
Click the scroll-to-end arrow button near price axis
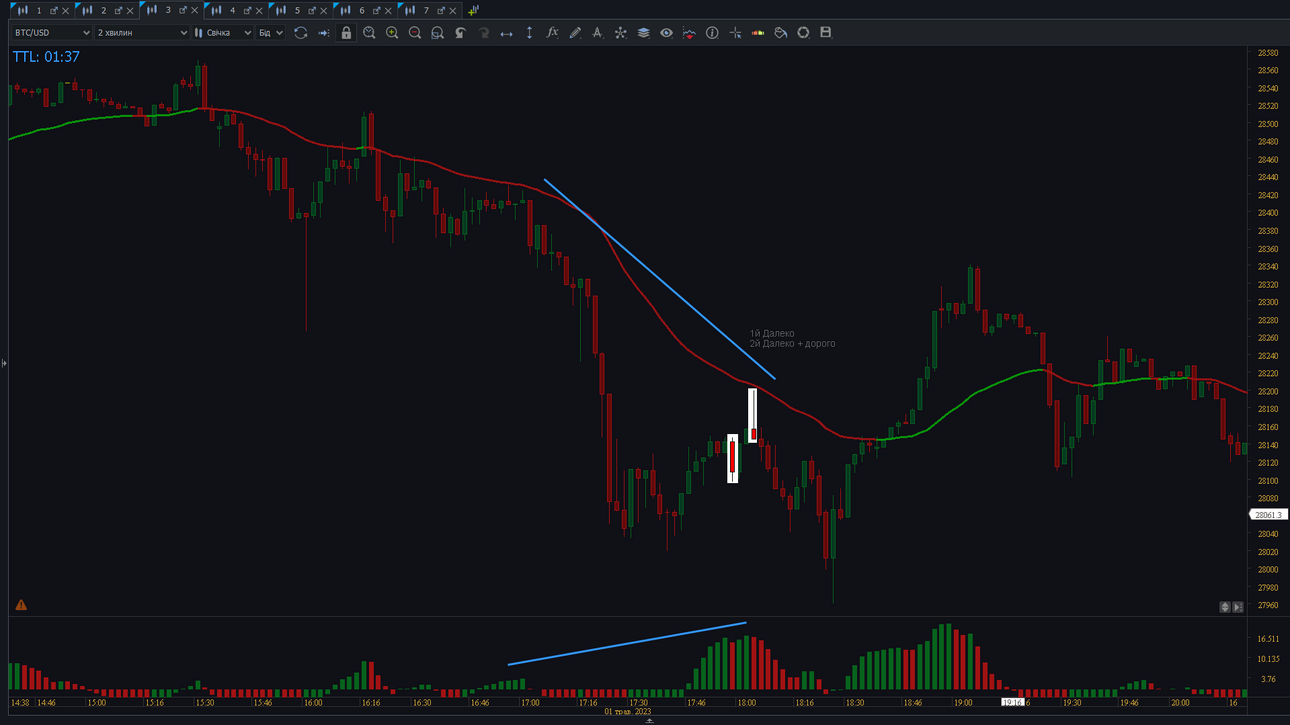pyautogui.click(x=1238, y=607)
